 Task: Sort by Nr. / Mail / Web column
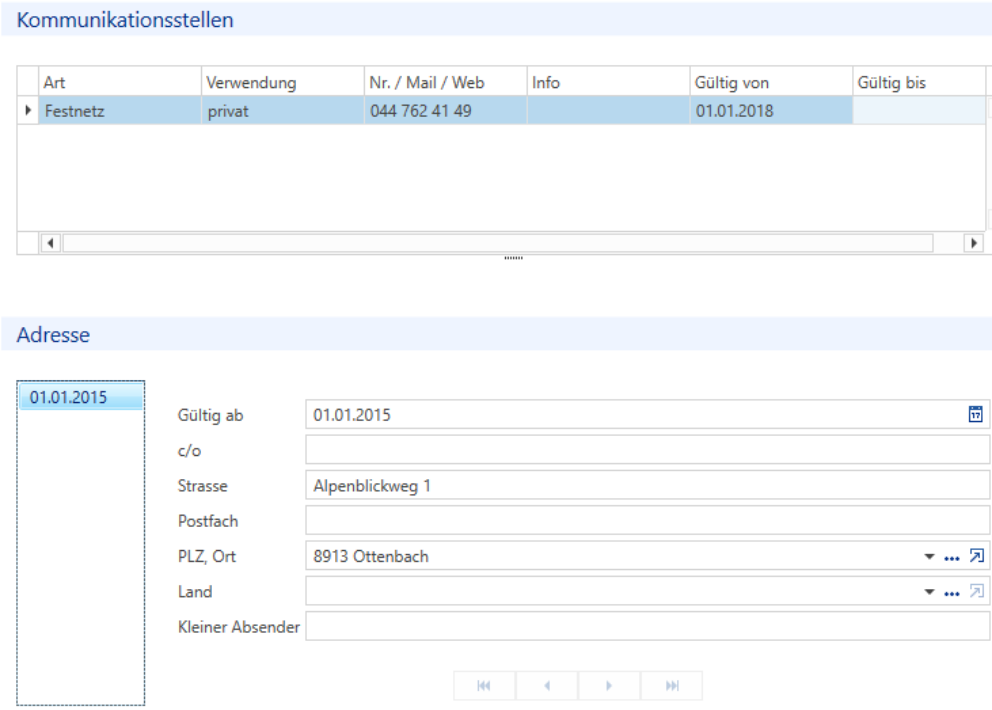coord(445,82)
